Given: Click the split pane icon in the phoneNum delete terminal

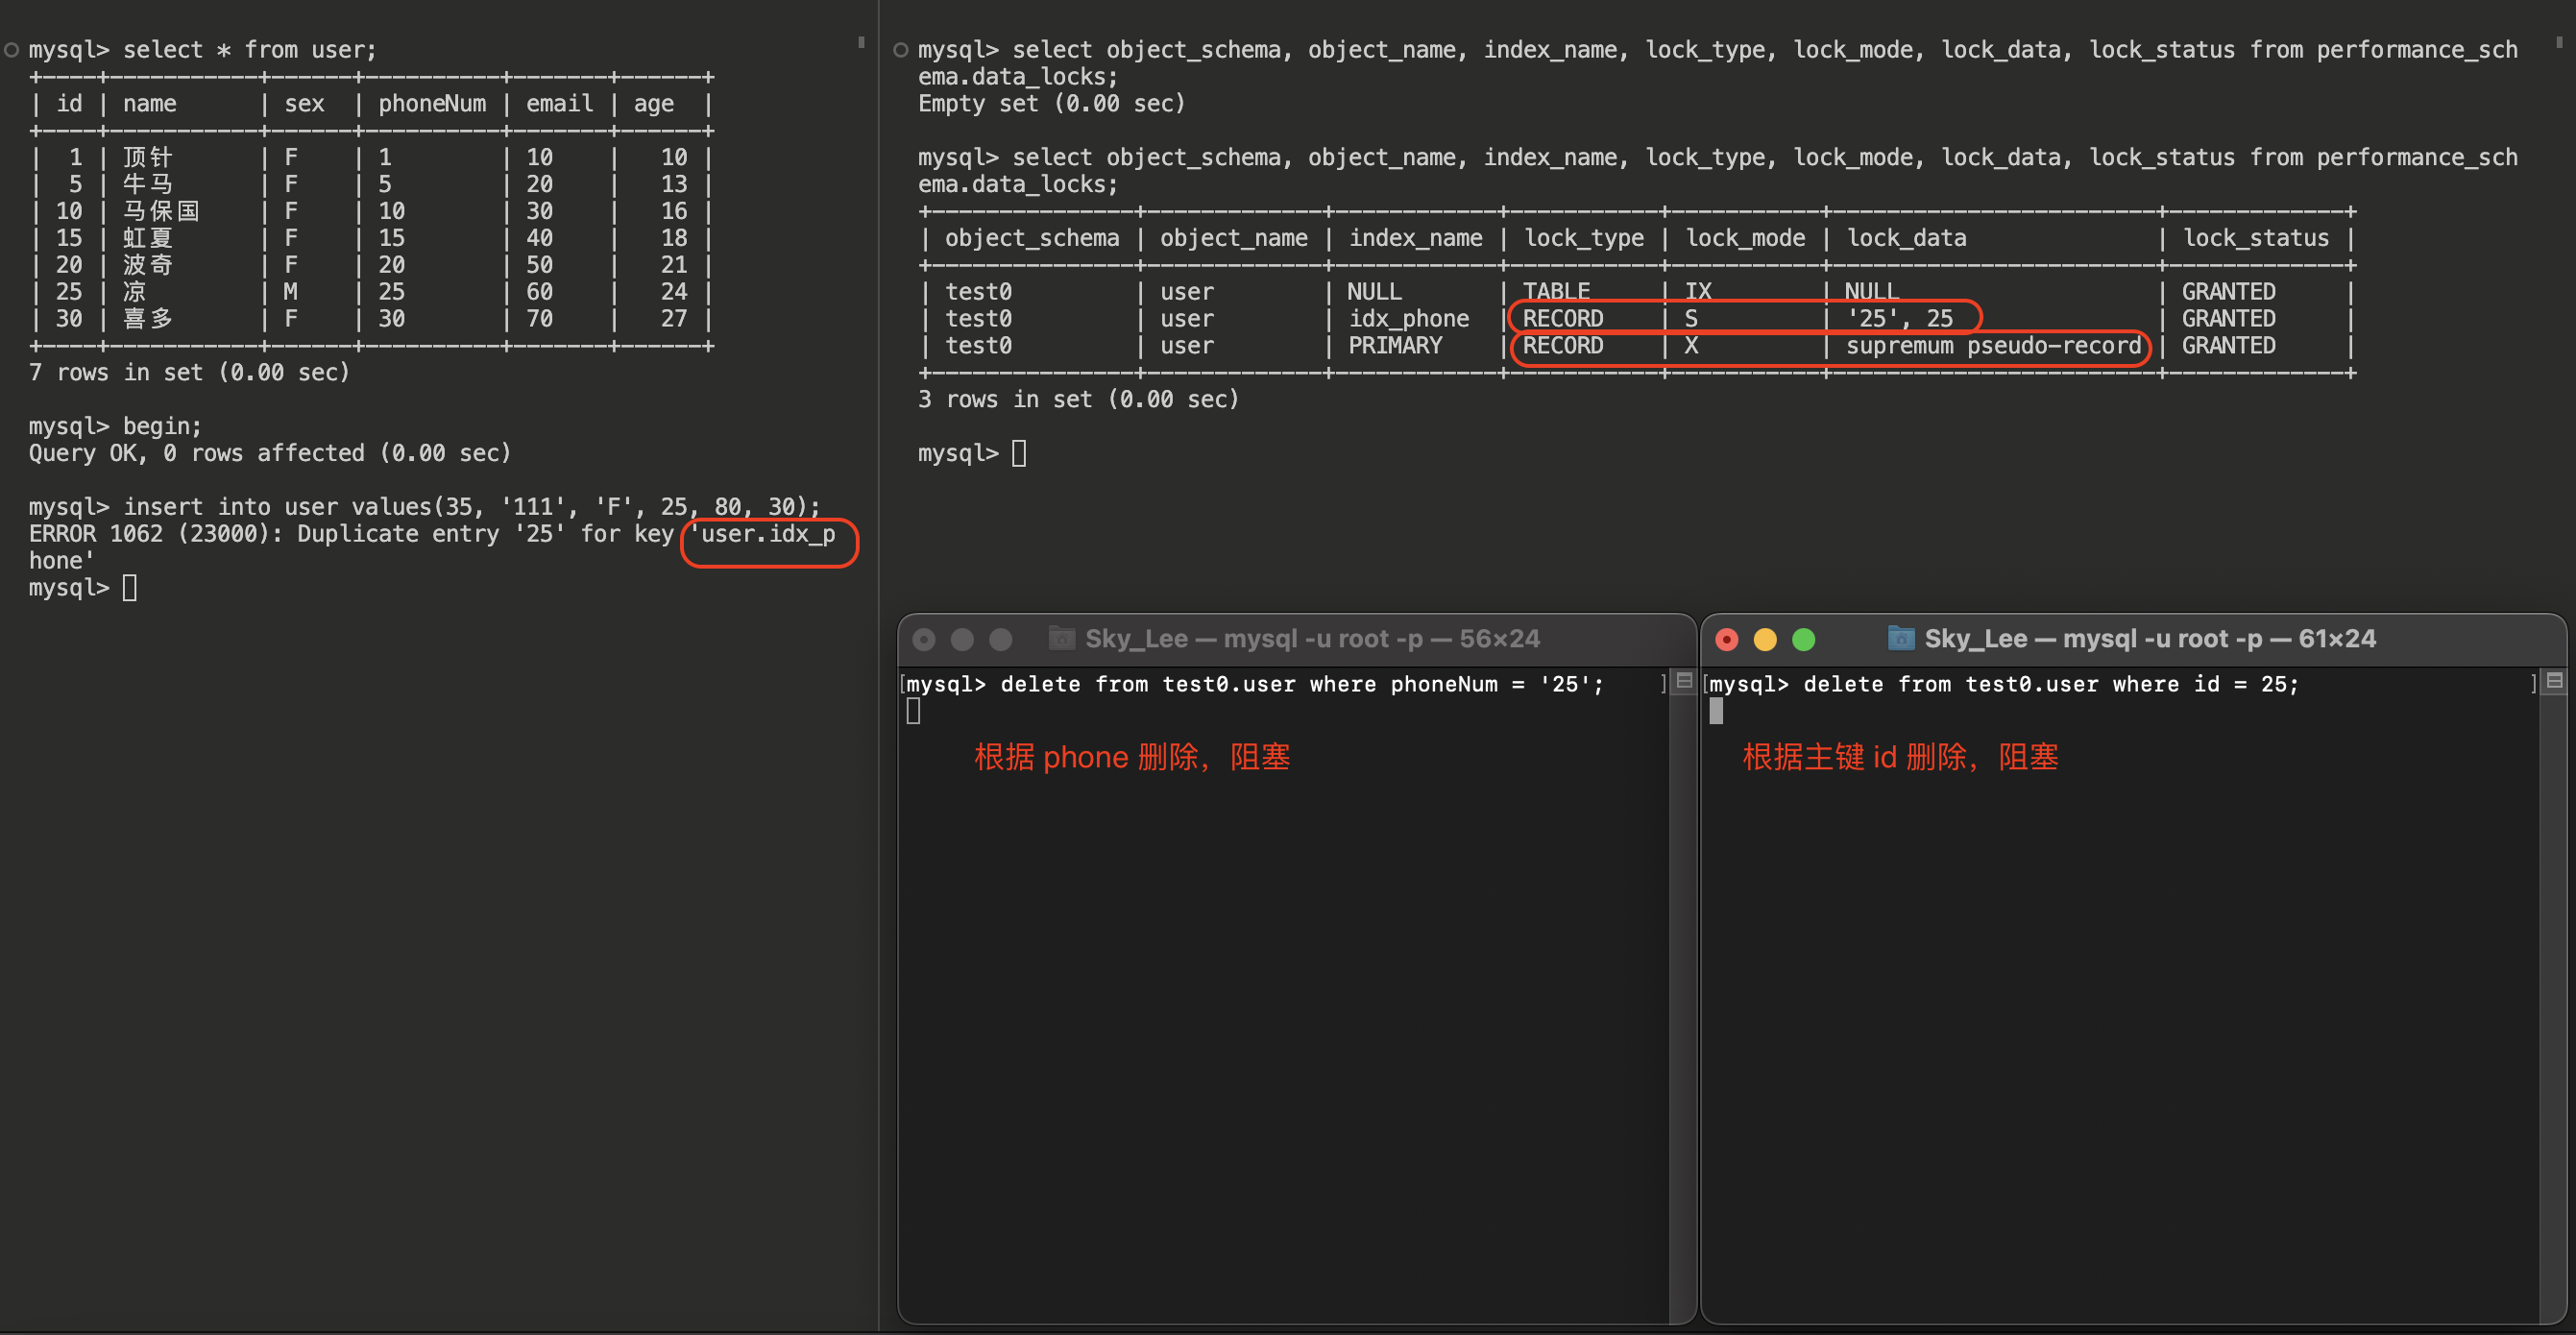Looking at the screenshot, I should tap(1684, 681).
